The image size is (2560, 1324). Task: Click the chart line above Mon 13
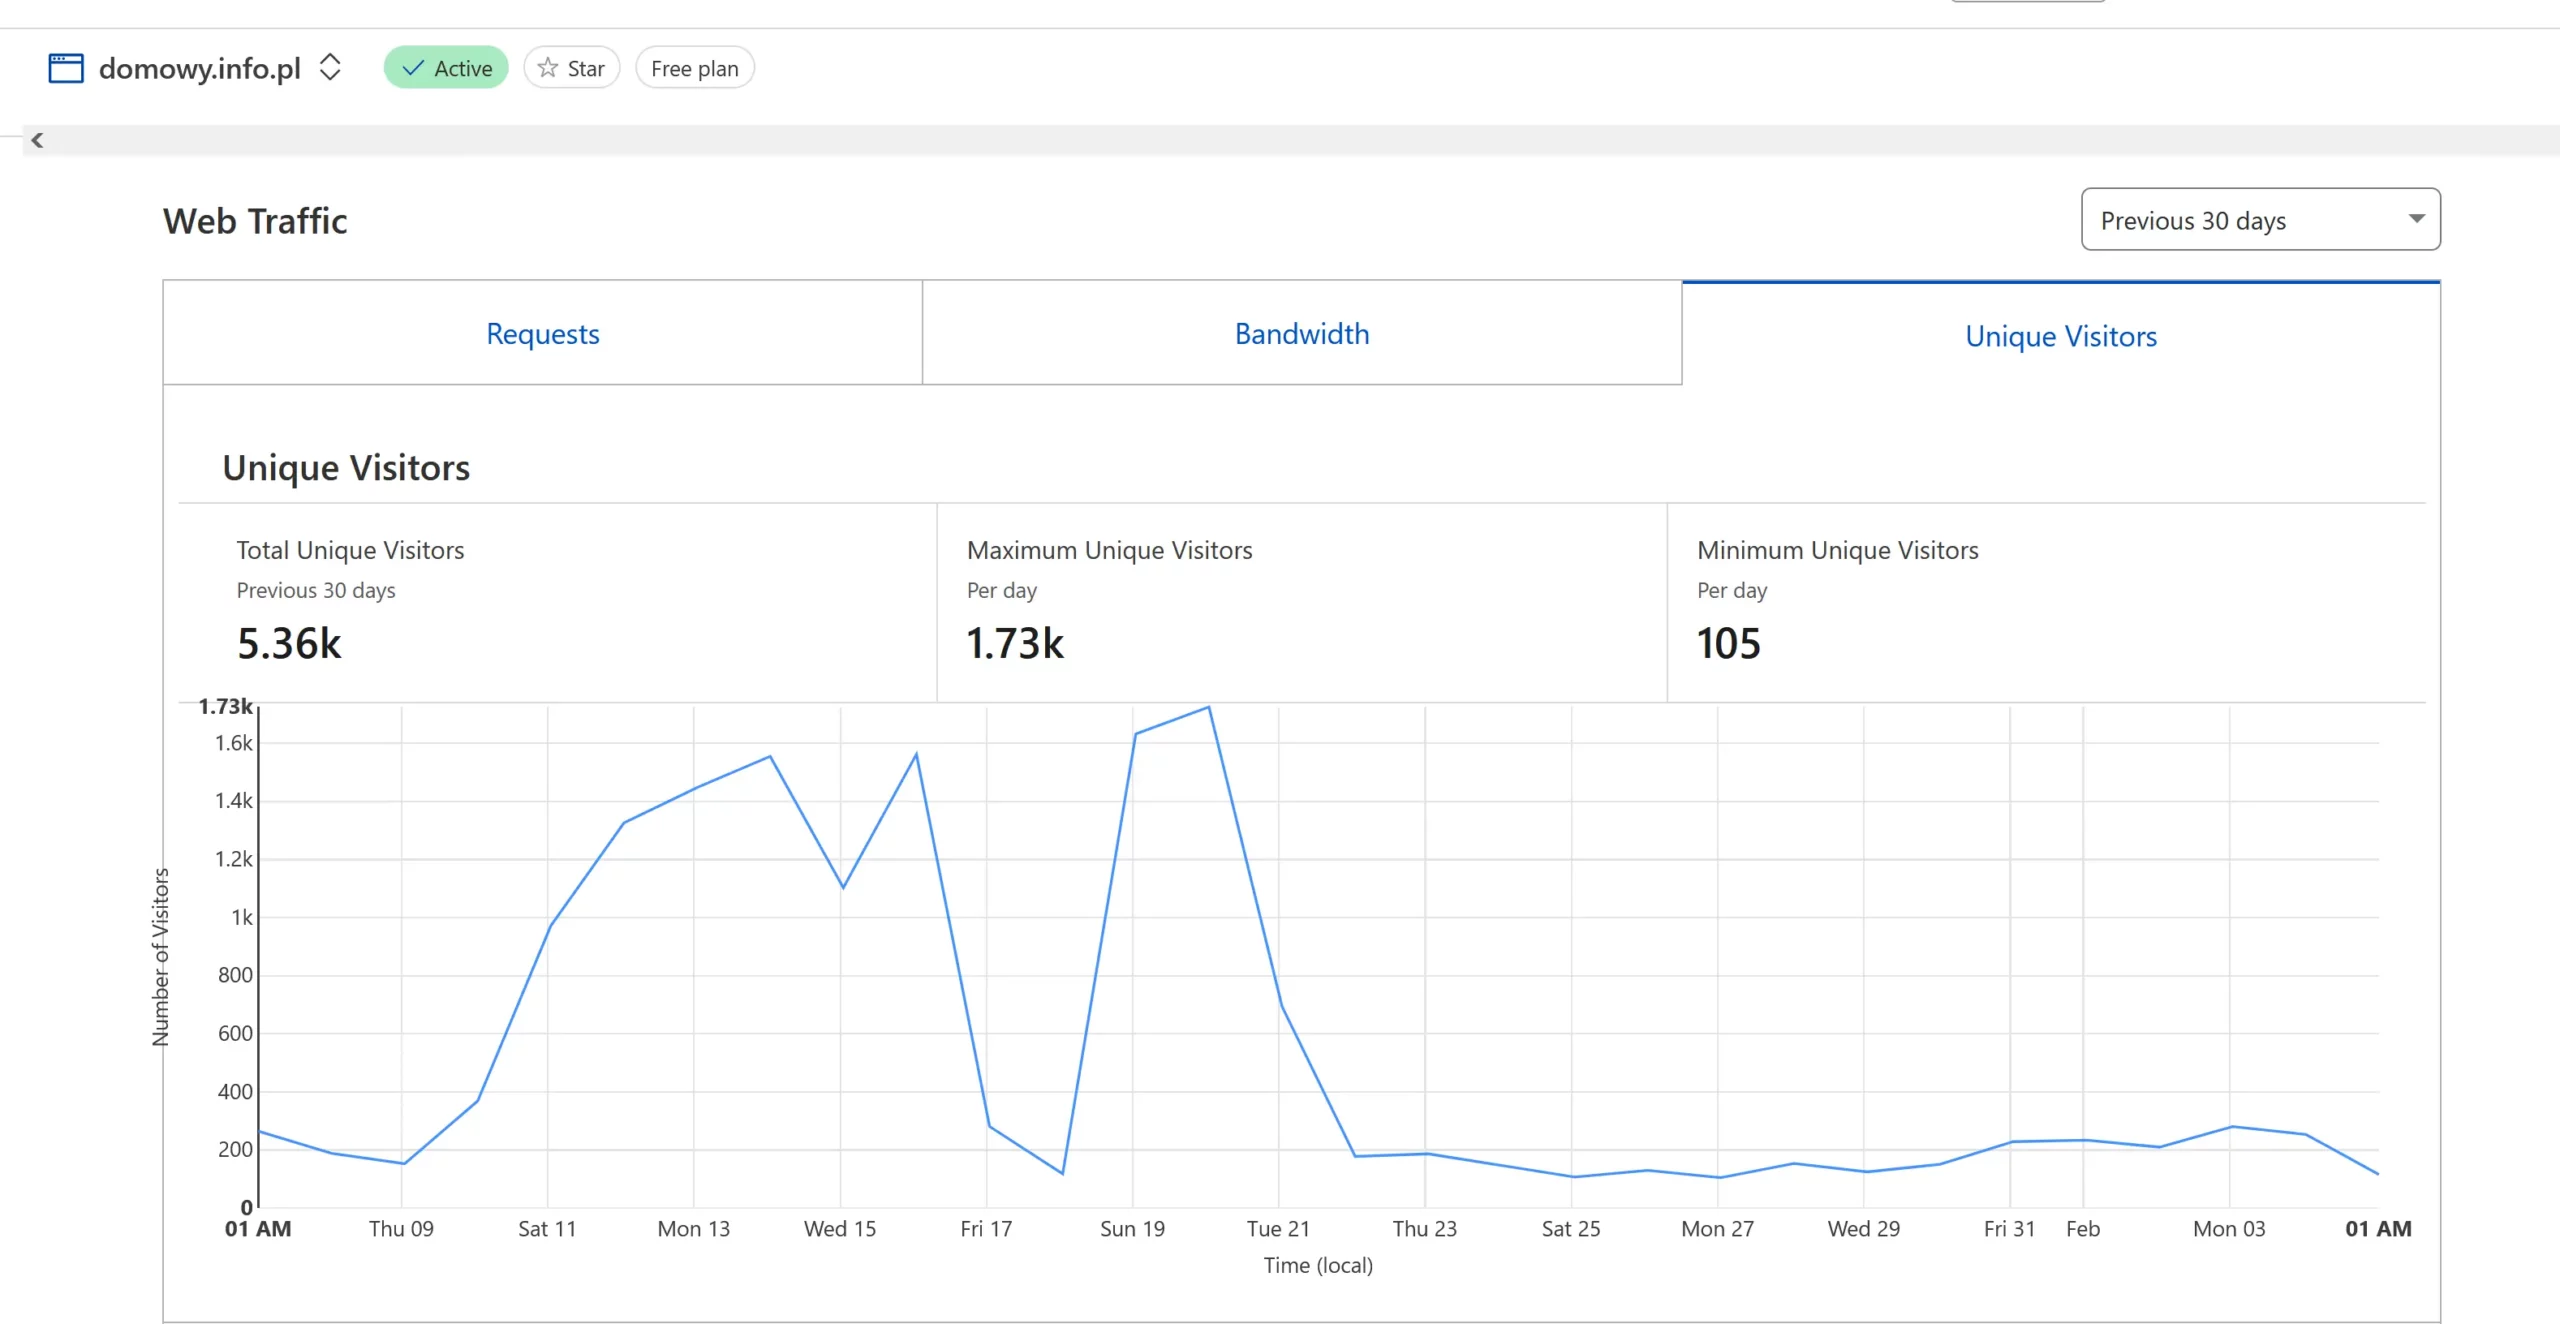(695, 789)
